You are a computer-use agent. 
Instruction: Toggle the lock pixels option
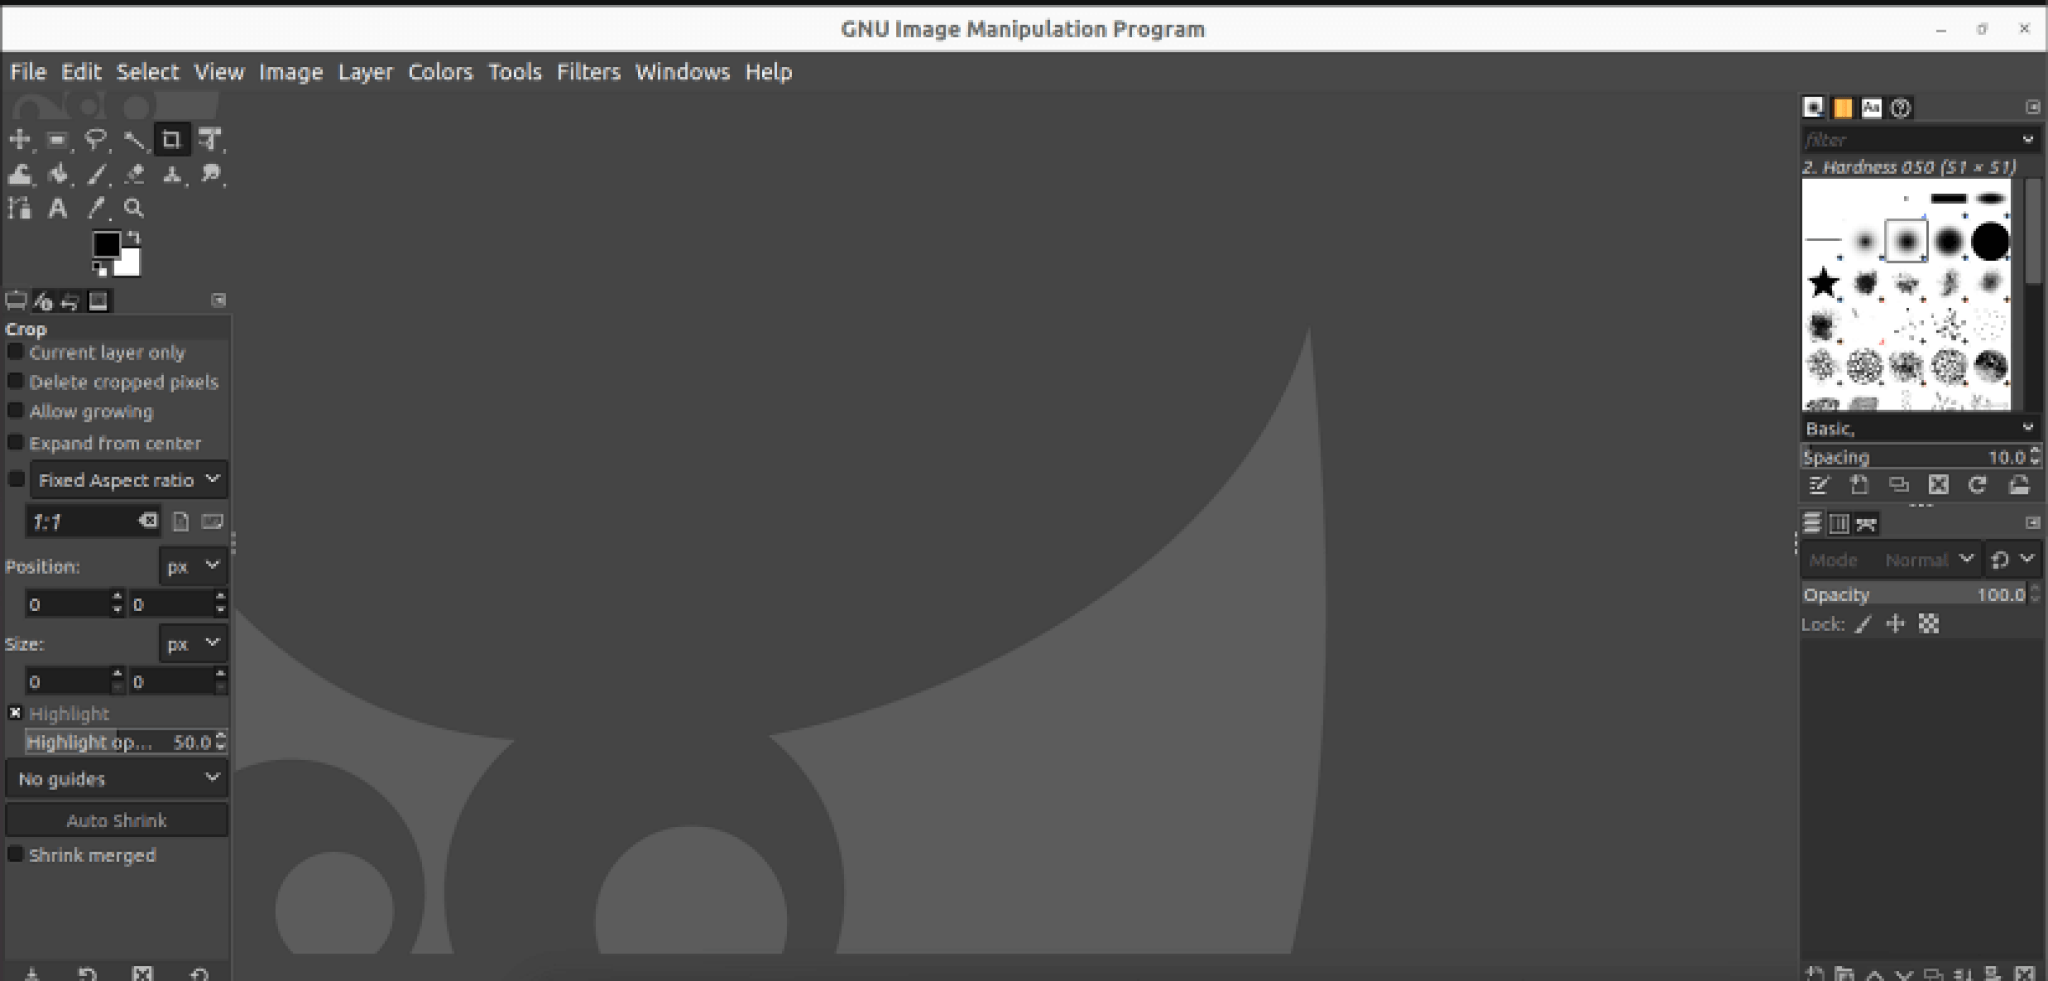click(x=1863, y=624)
